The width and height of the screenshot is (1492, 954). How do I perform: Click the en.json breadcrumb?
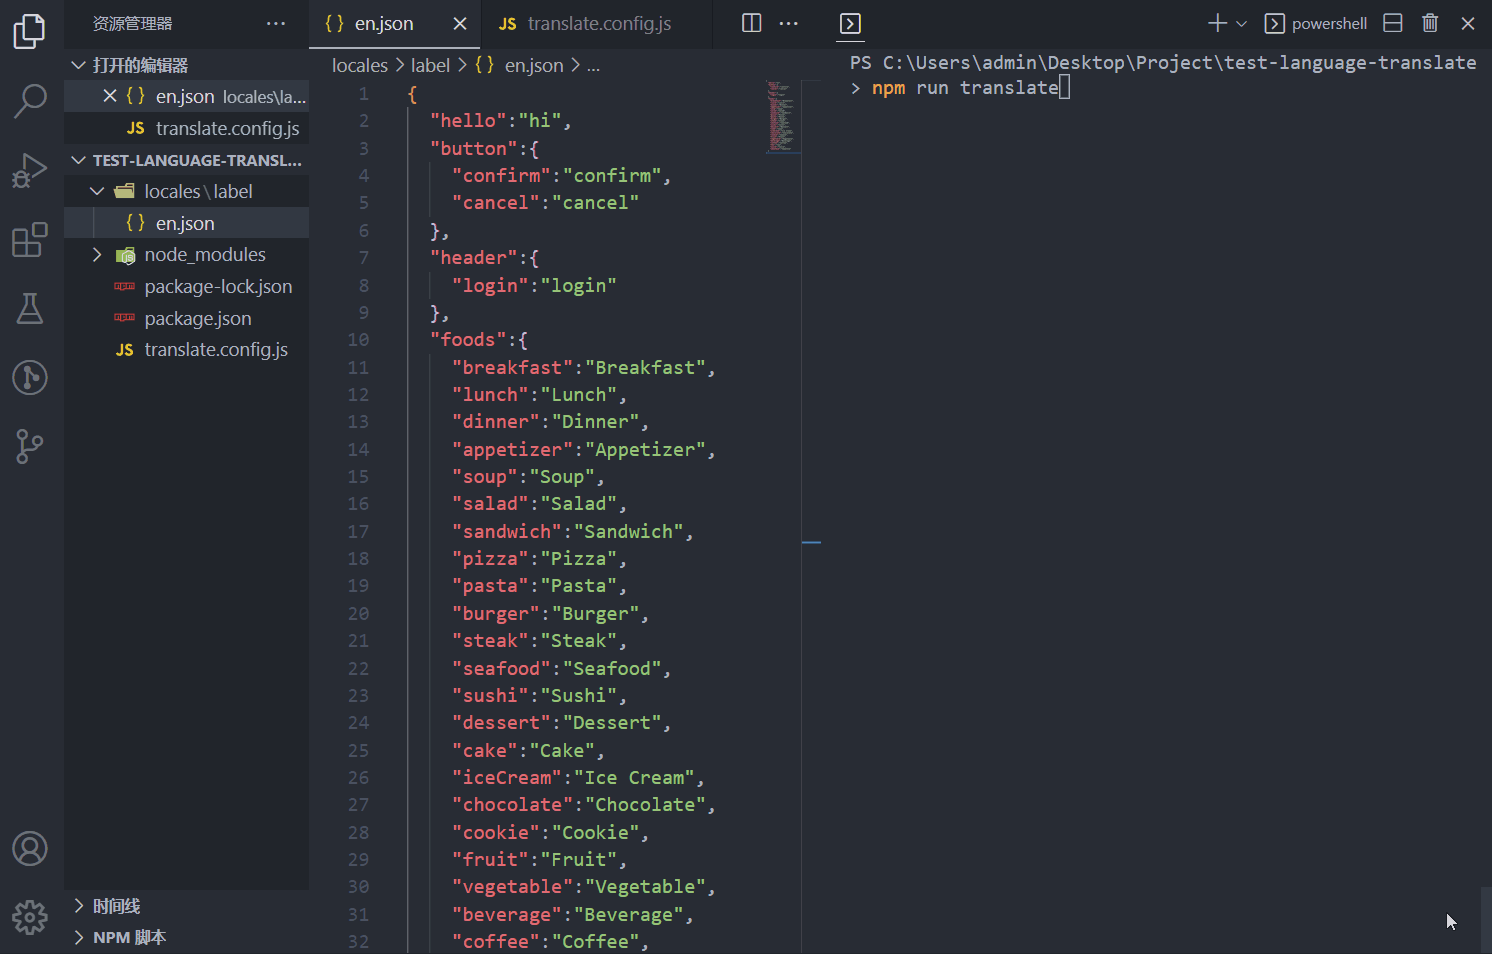tap(519, 65)
